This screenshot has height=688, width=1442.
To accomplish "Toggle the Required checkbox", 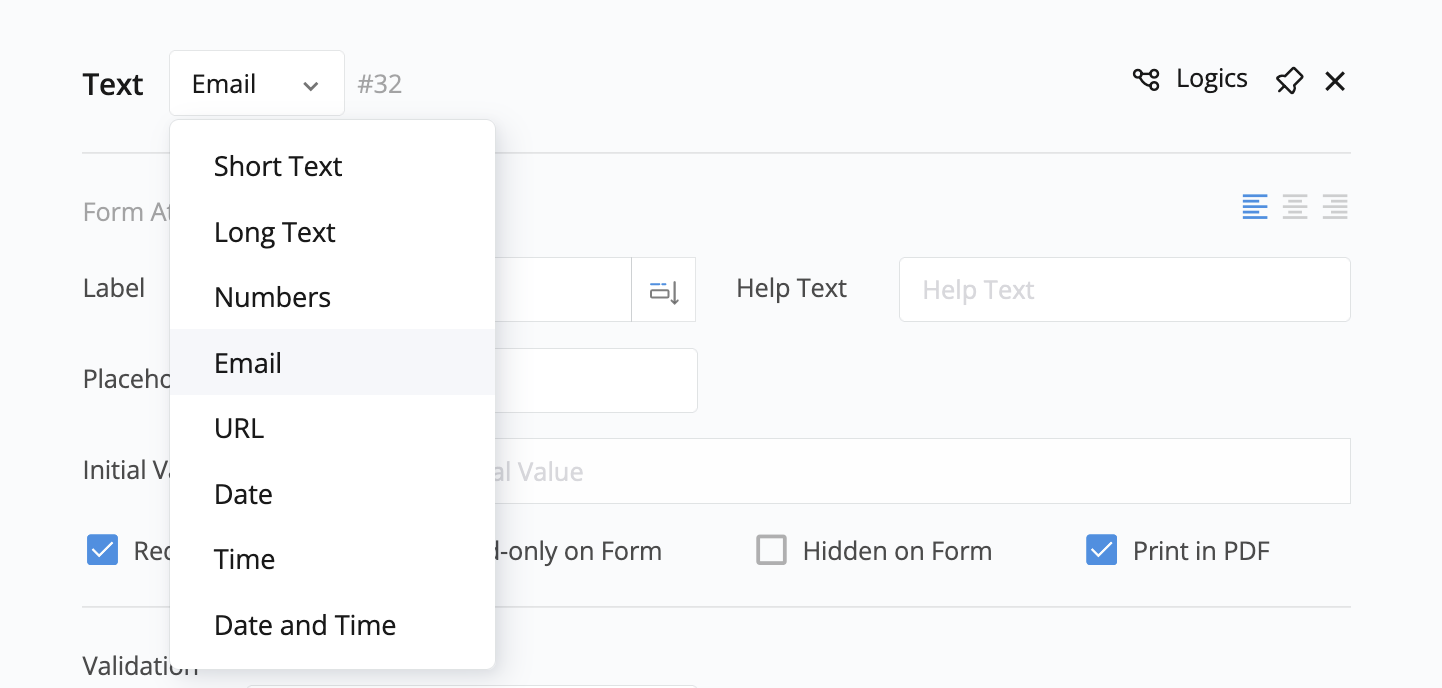I will tap(102, 550).
